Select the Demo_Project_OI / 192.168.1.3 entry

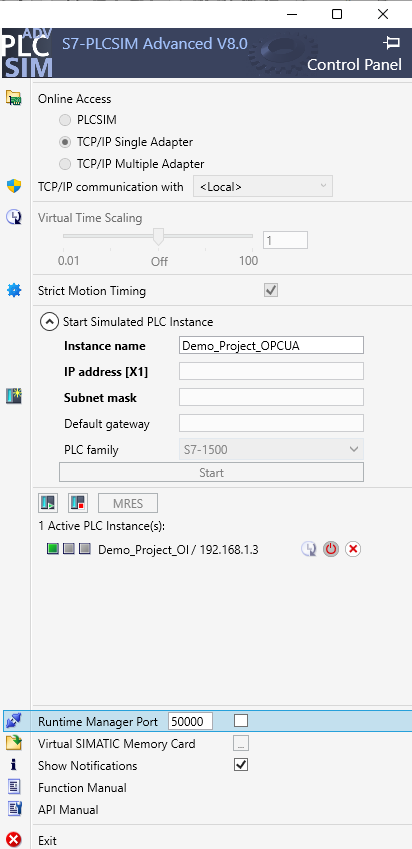click(x=178, y=550)
